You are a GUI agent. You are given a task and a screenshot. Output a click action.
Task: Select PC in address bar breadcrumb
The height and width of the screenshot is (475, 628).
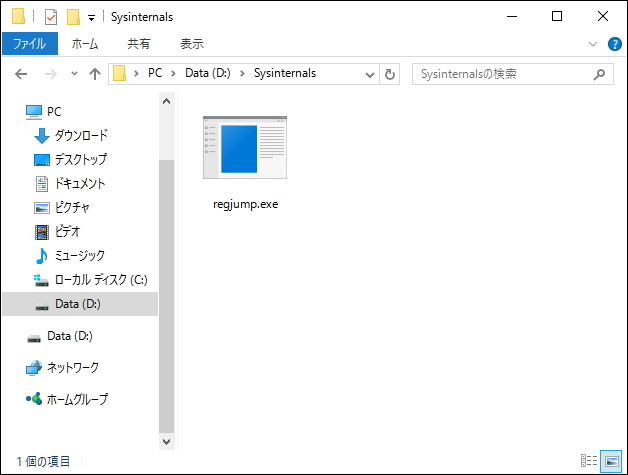click(155, 73)
